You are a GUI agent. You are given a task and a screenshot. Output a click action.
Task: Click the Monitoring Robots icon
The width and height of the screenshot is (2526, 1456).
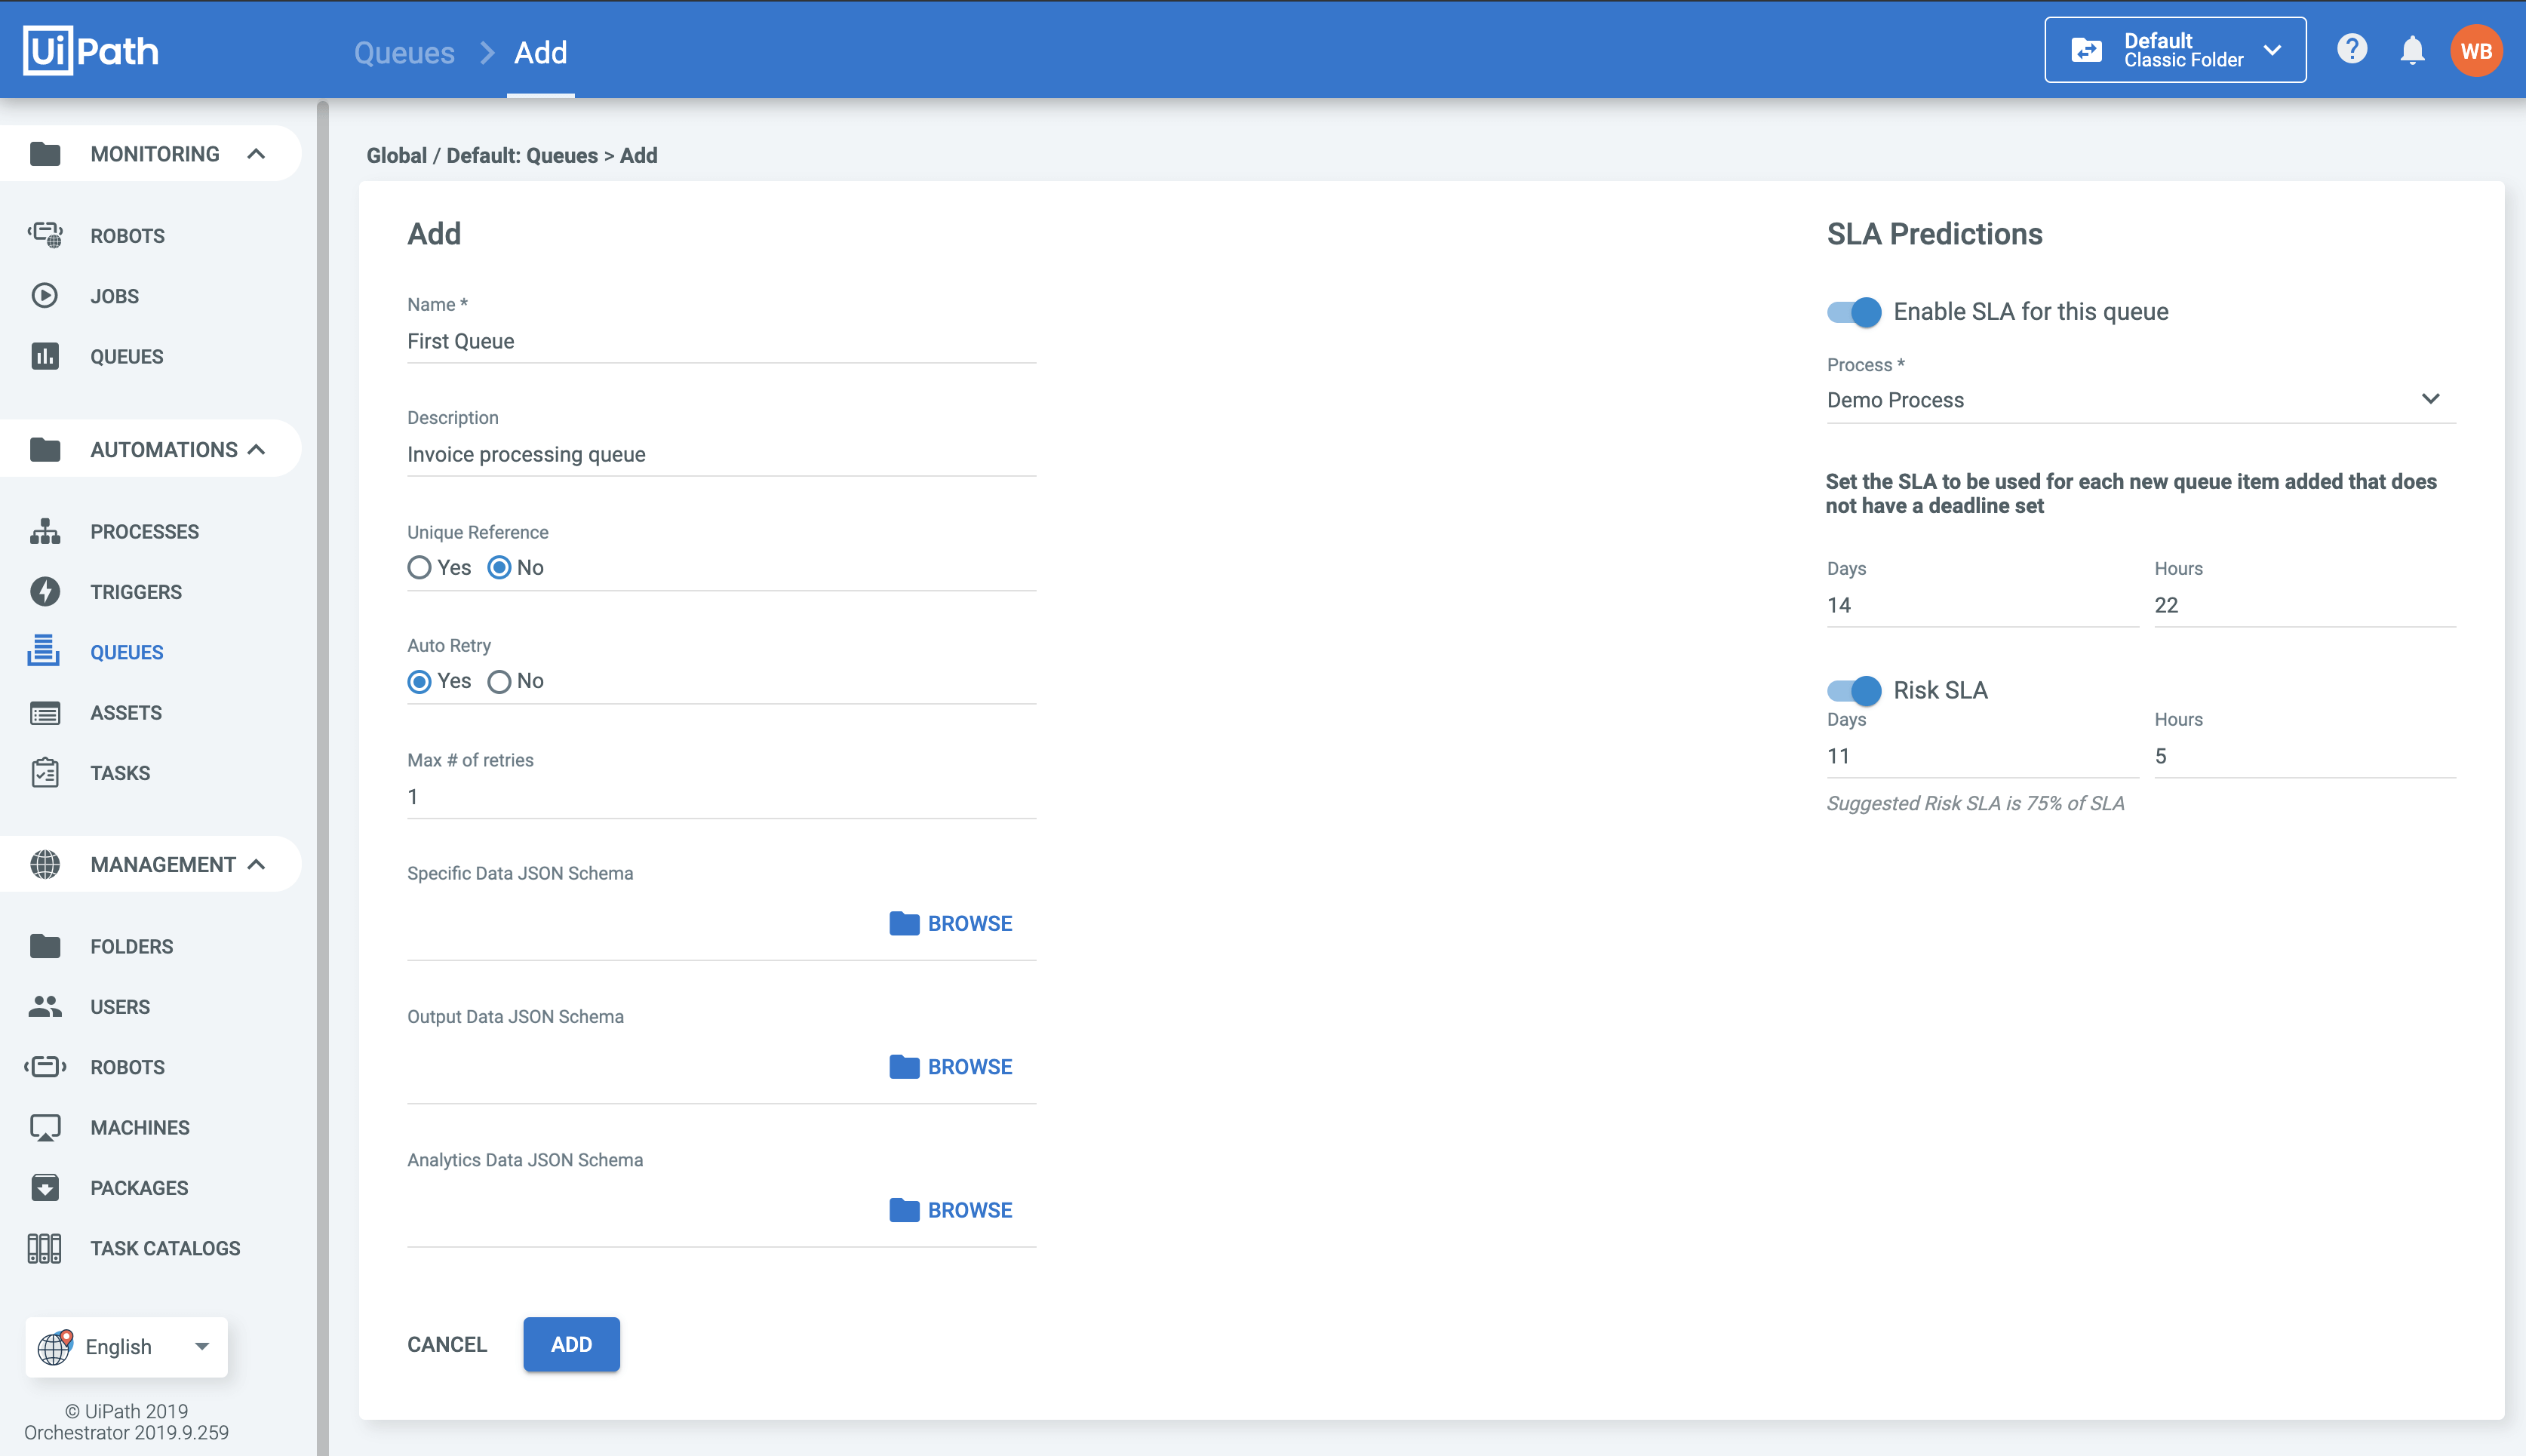[x=45, y=235]
